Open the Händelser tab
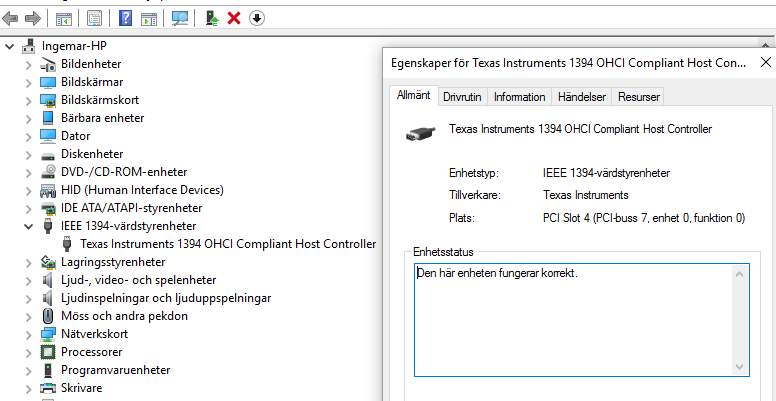776x401 pixels. tap(582, 97)
